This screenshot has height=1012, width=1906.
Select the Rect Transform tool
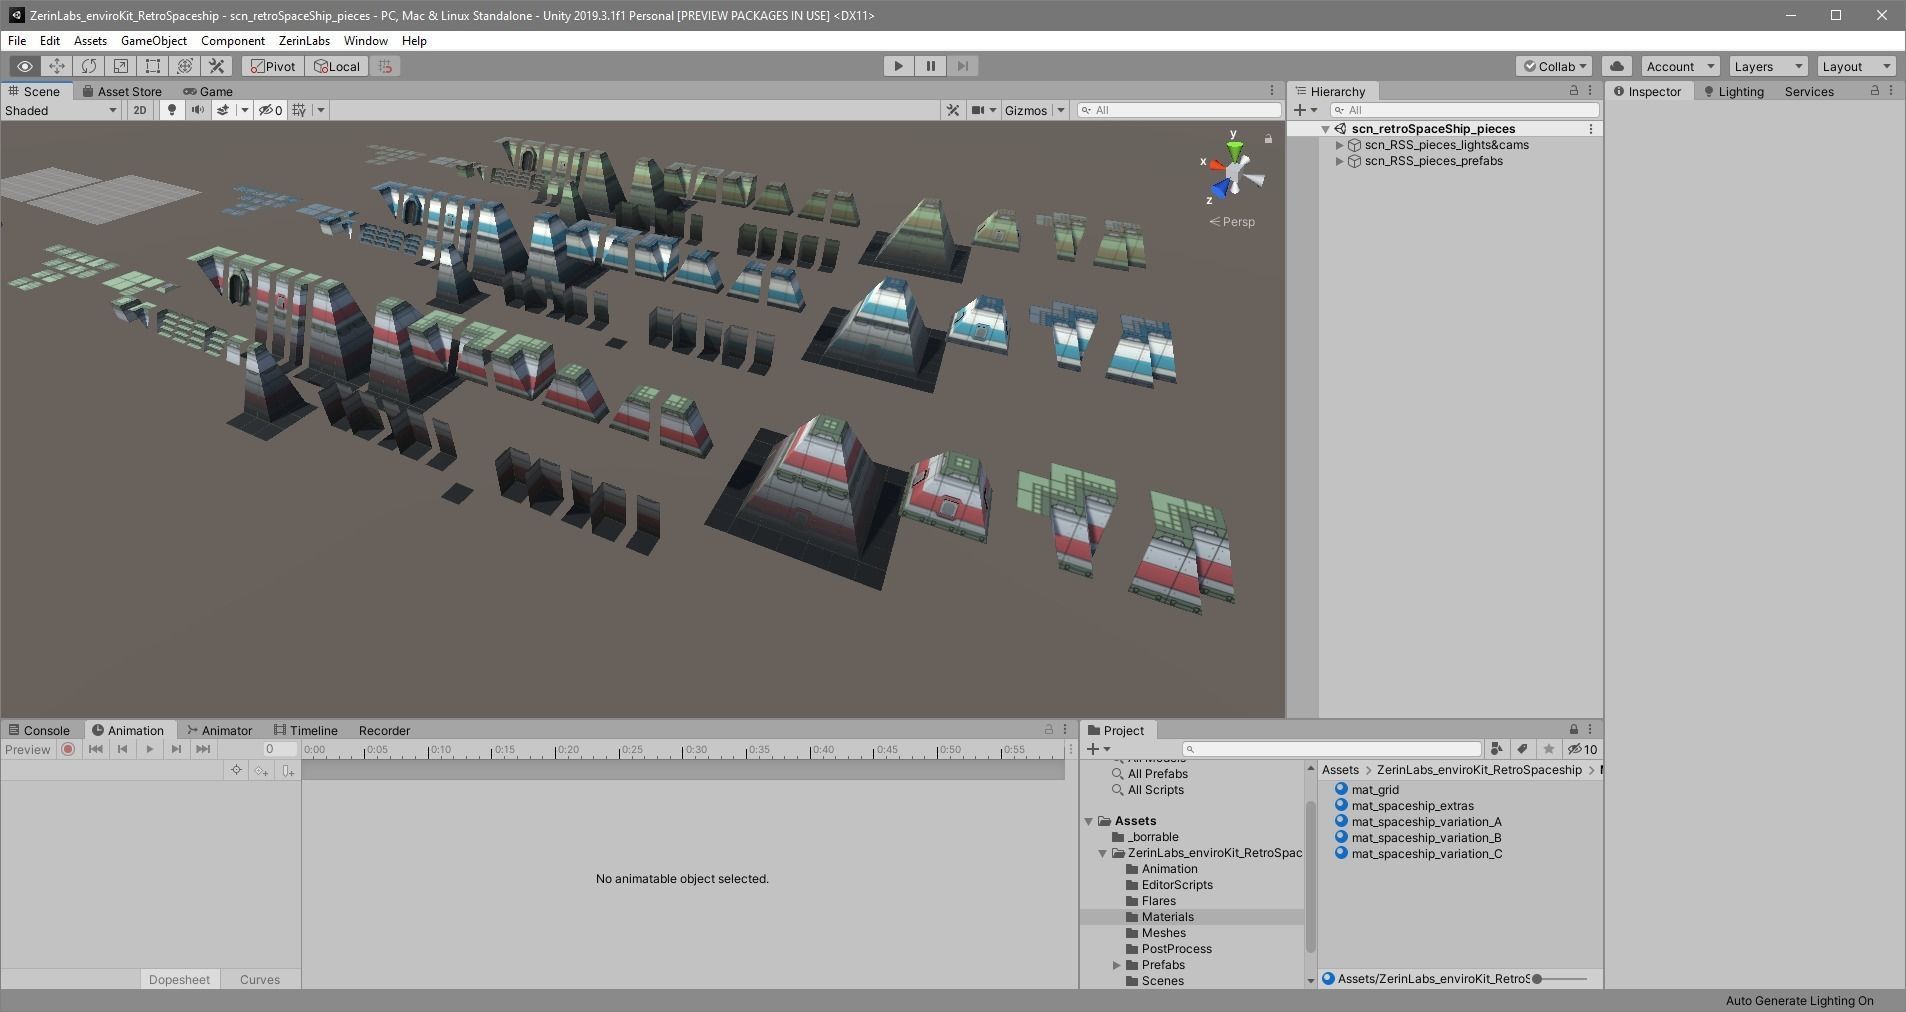pyautogui.click(x=153, y=66)
